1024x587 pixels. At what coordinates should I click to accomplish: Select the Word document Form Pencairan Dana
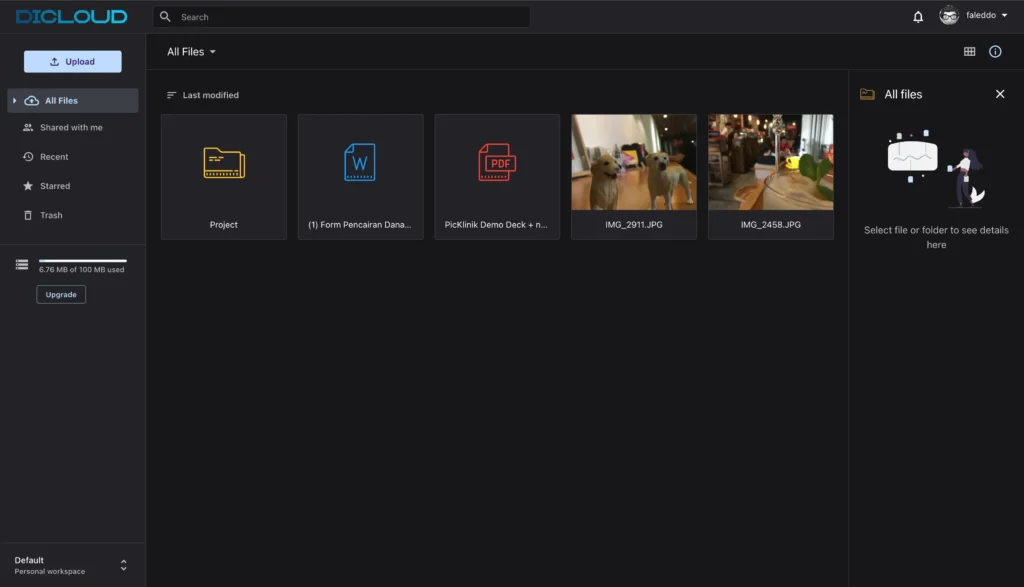(360, 176)
